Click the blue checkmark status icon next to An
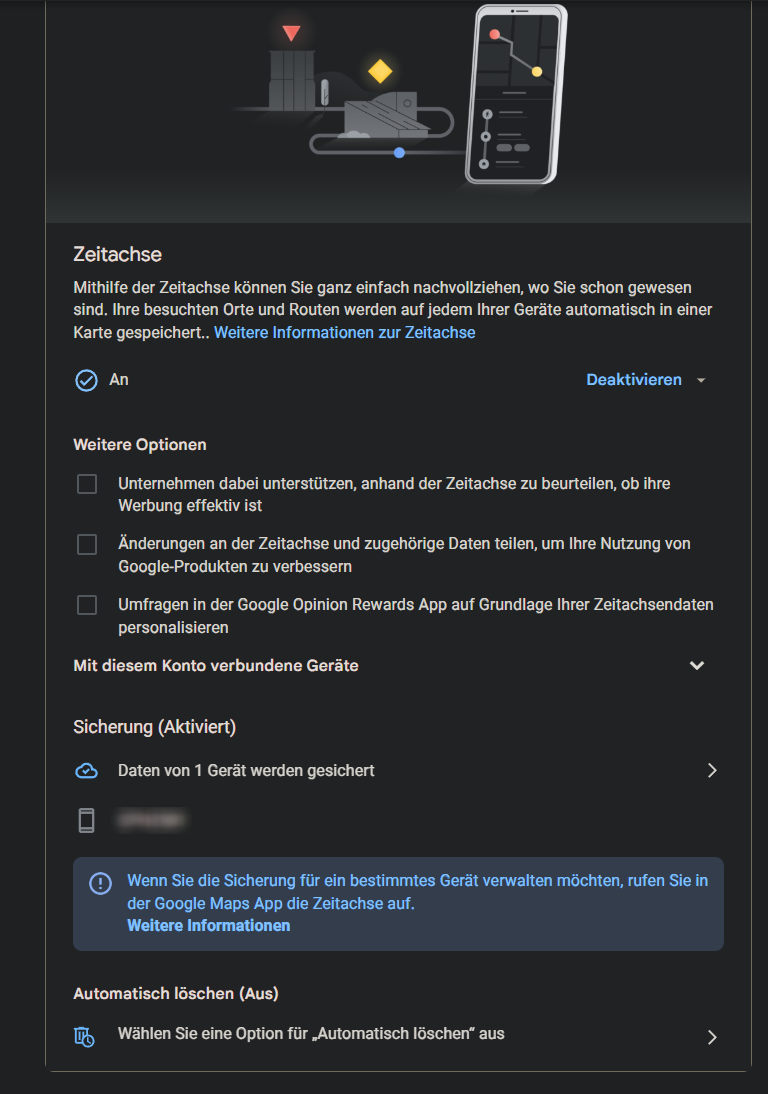768x1094 pixels. click(x=86, y=380)
